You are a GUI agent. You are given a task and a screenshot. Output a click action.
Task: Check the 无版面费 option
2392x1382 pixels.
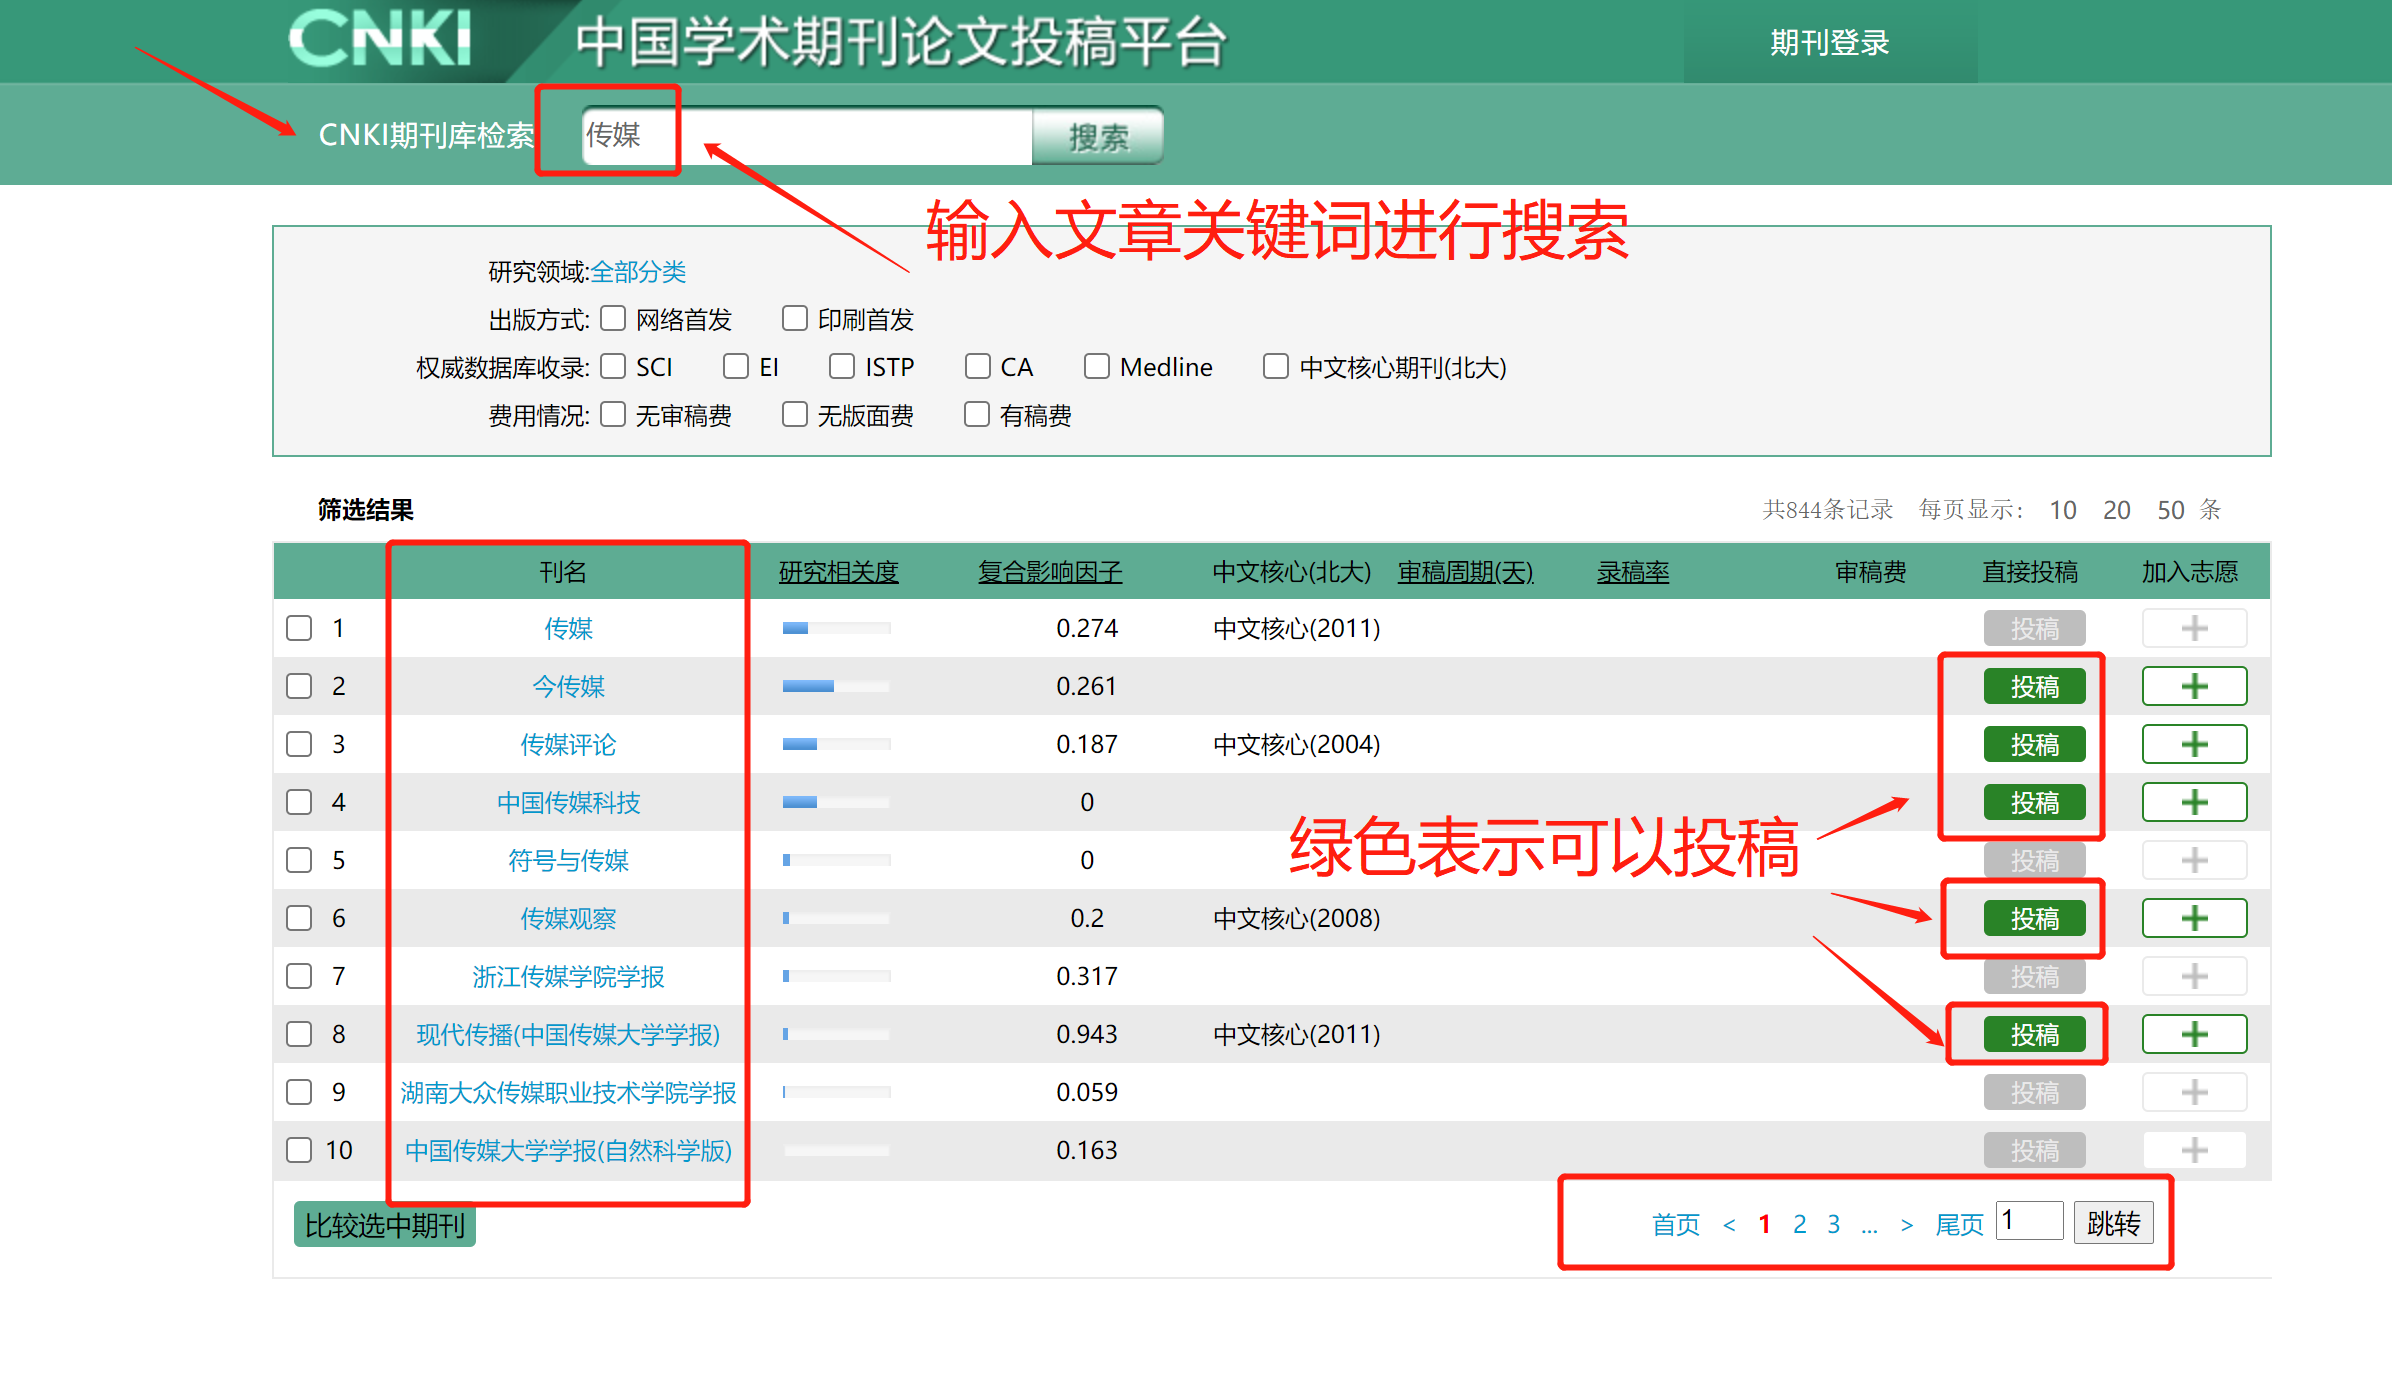[x=795, y=415]
